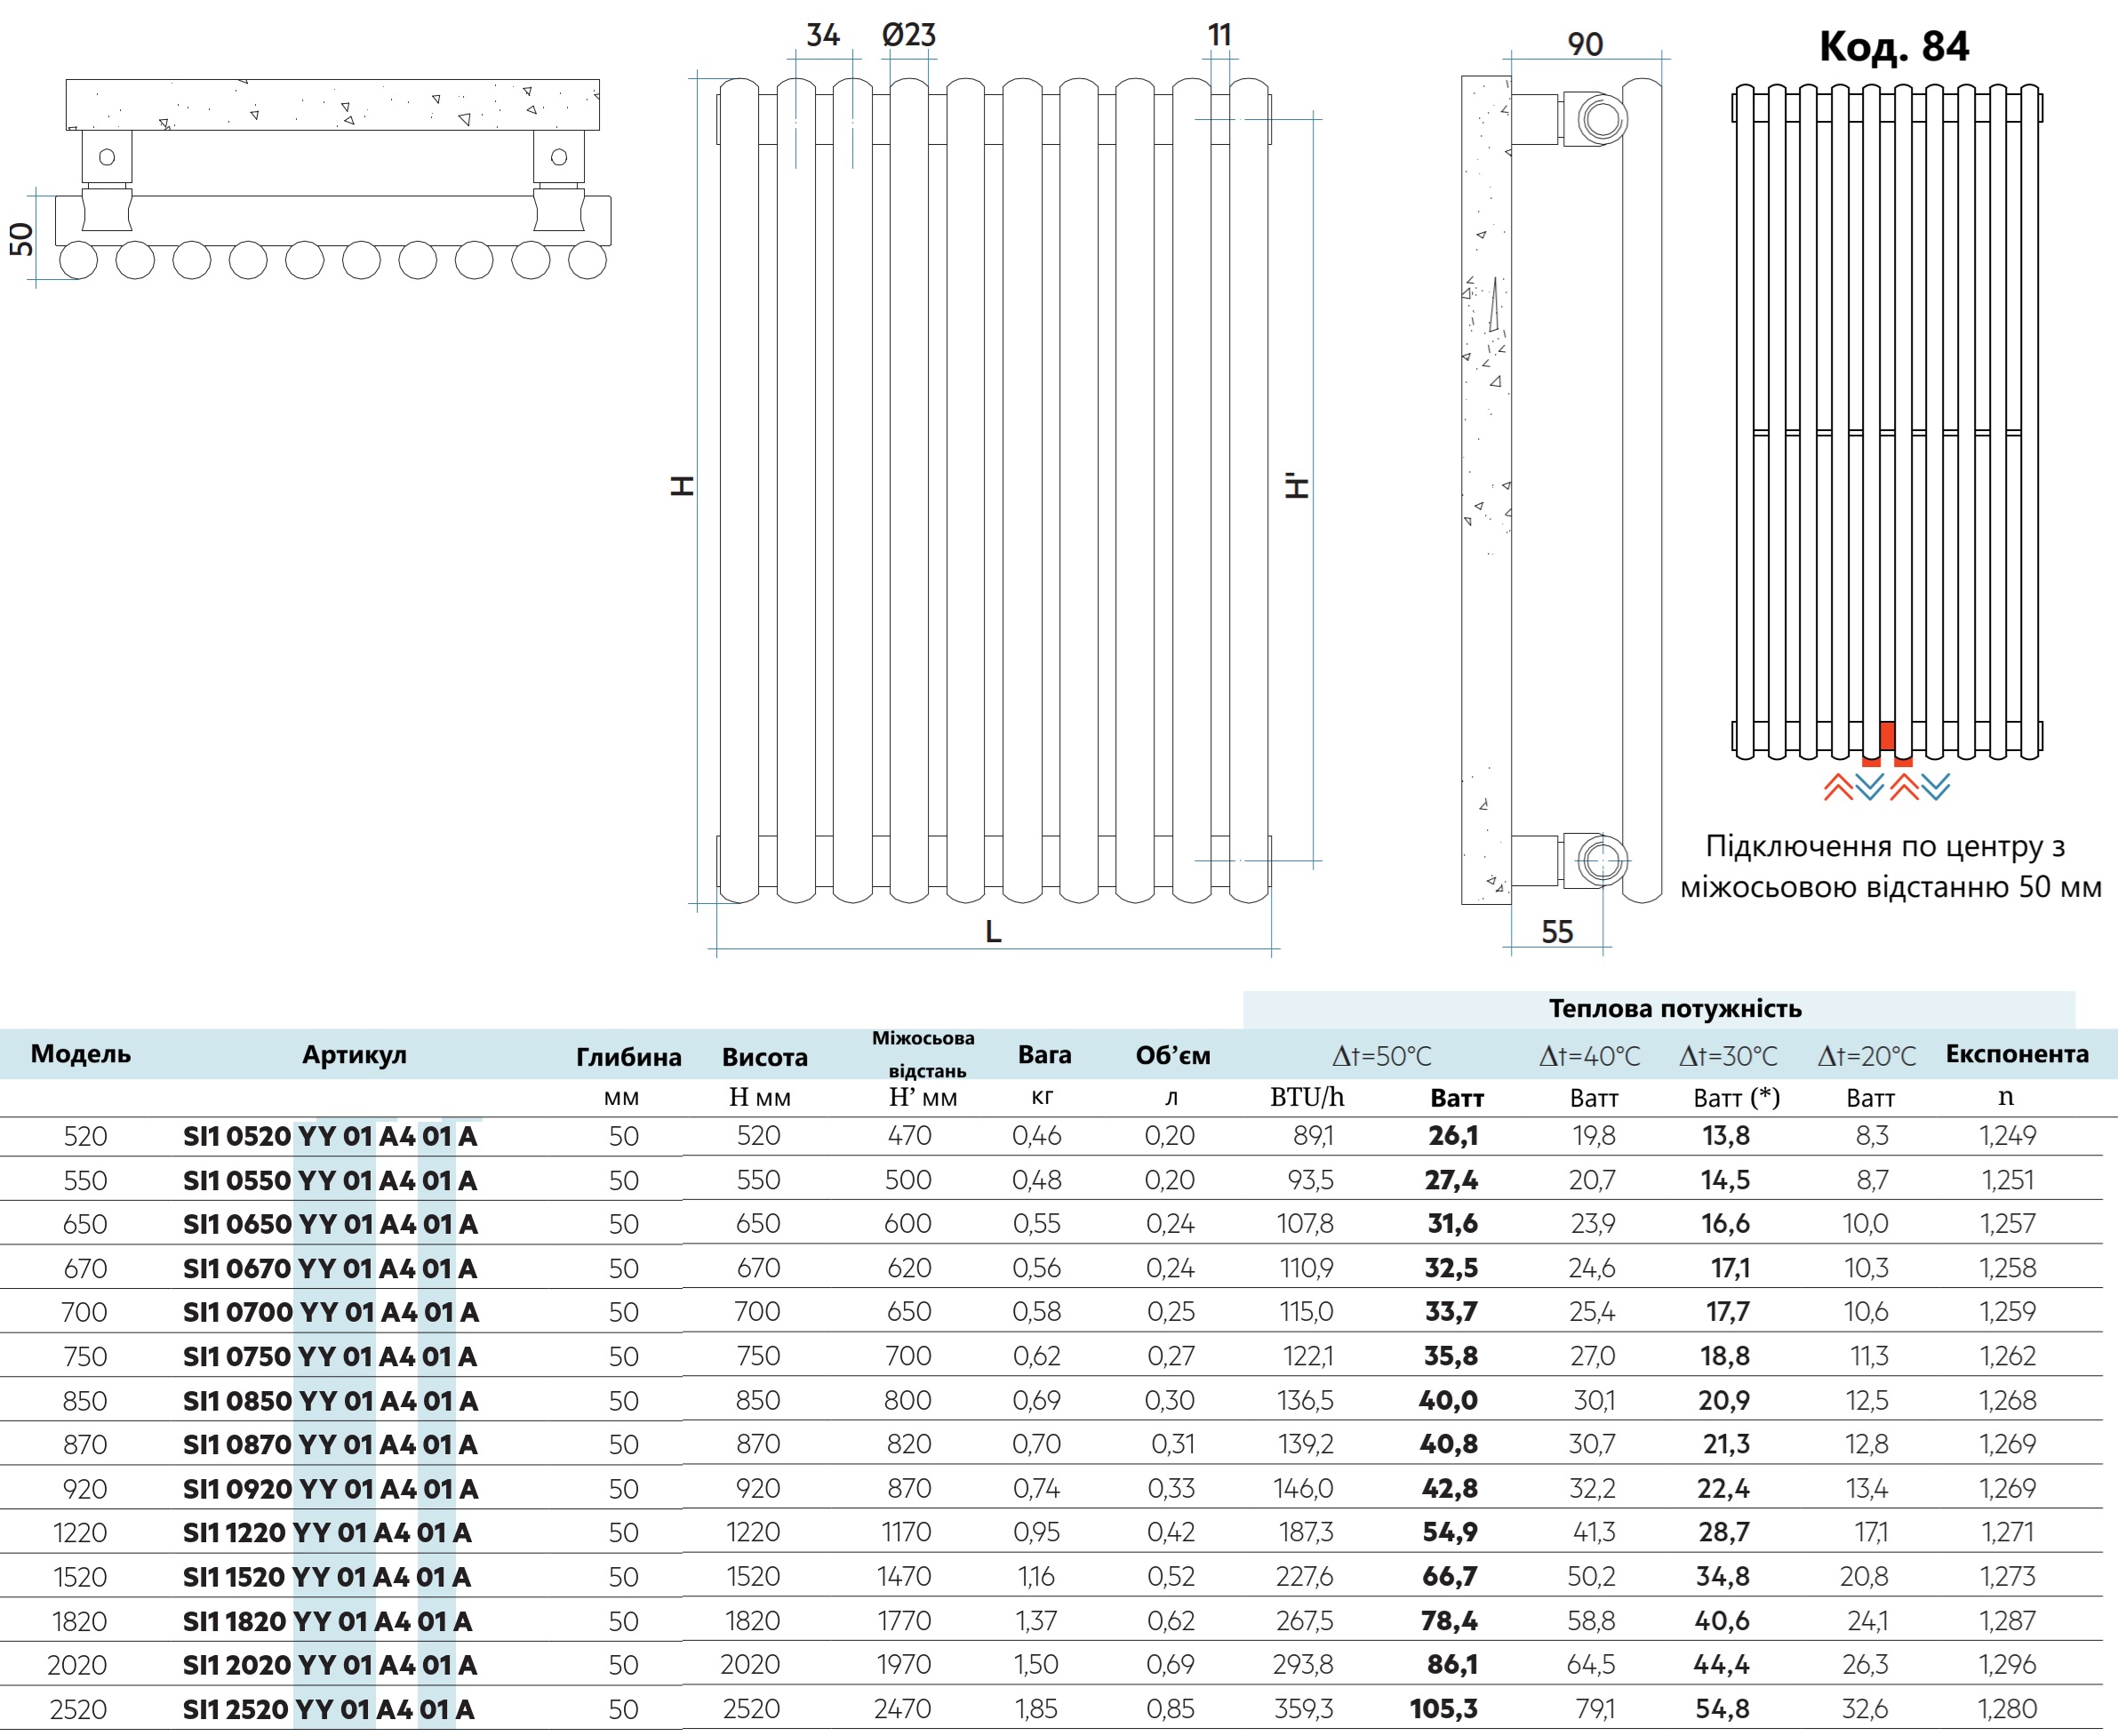This screenshot has height=1736, width=2118.
Task: Click the '107,8' BTU/h value for model 650
Action: [1305, 1224]
